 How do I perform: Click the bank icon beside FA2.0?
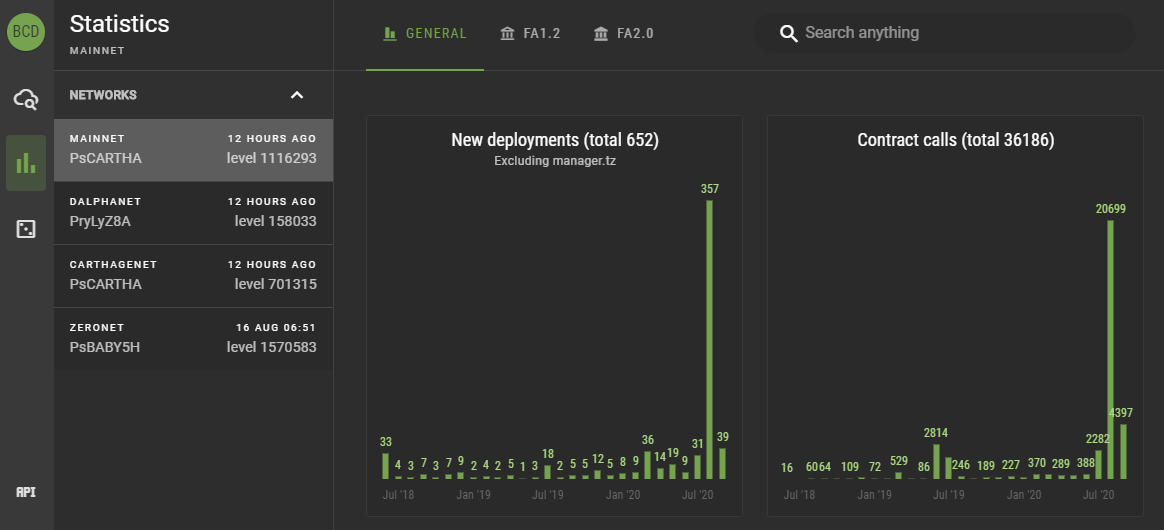click(x=601, y=33)
